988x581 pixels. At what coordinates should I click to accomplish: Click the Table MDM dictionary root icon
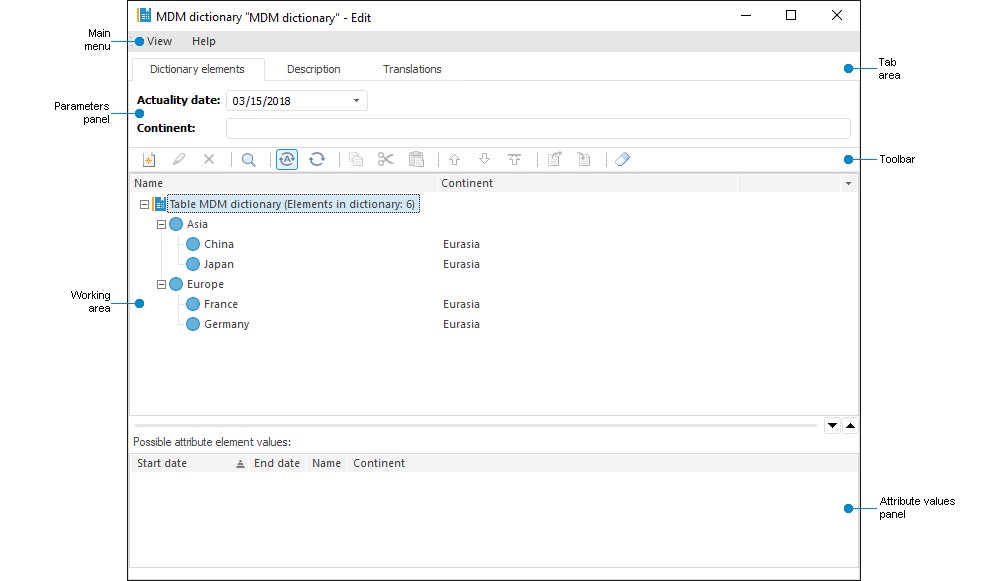click(159, 204)
